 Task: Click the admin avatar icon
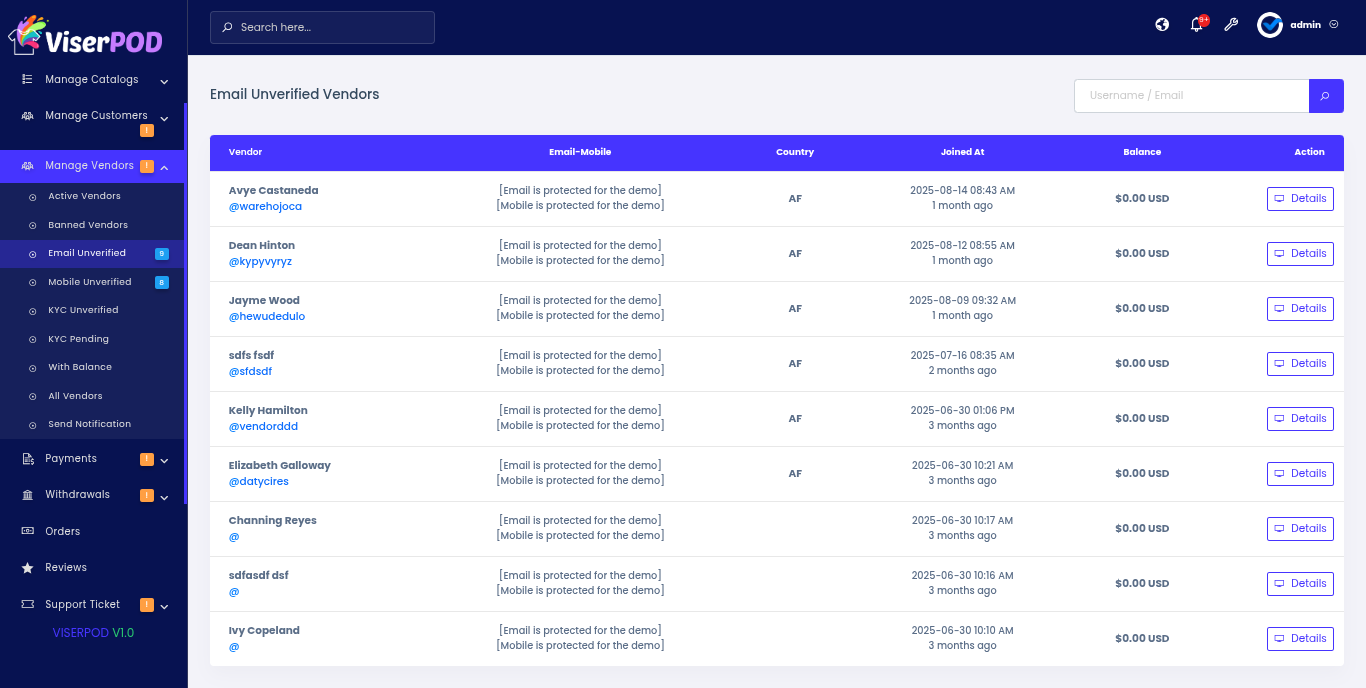coord(1270,25)
